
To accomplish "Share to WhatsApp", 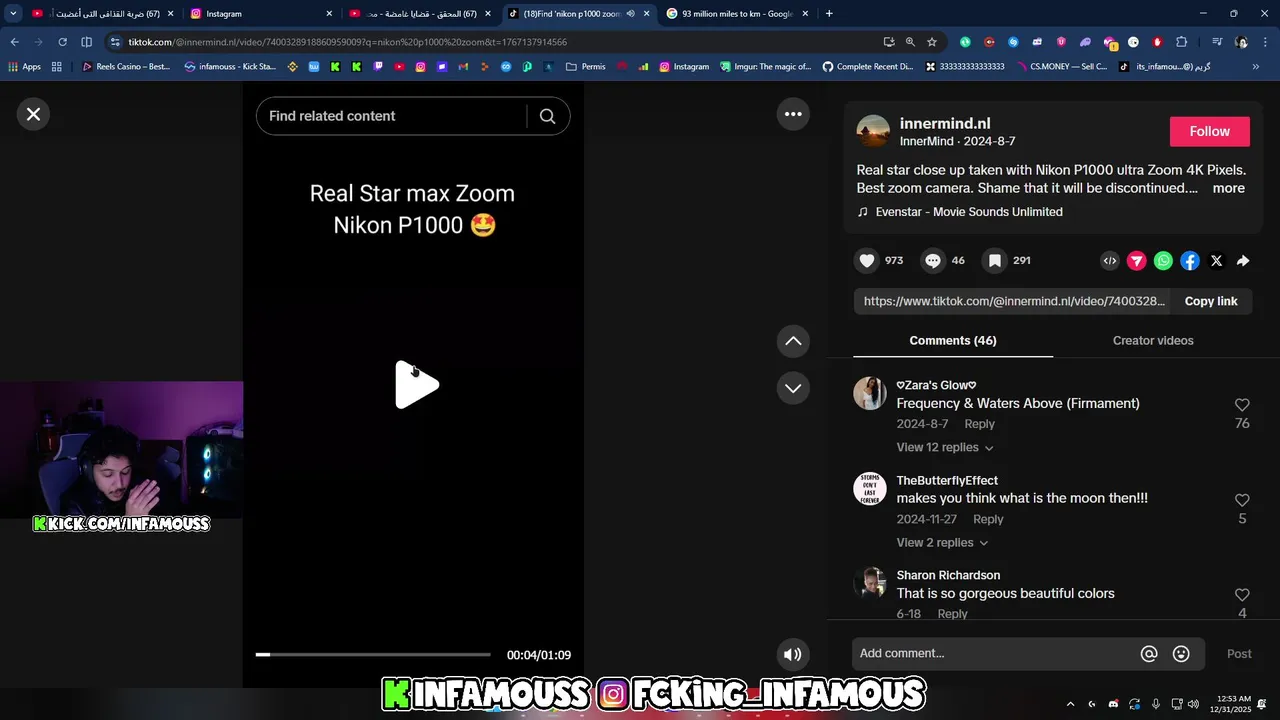I will coord(1163,261).
